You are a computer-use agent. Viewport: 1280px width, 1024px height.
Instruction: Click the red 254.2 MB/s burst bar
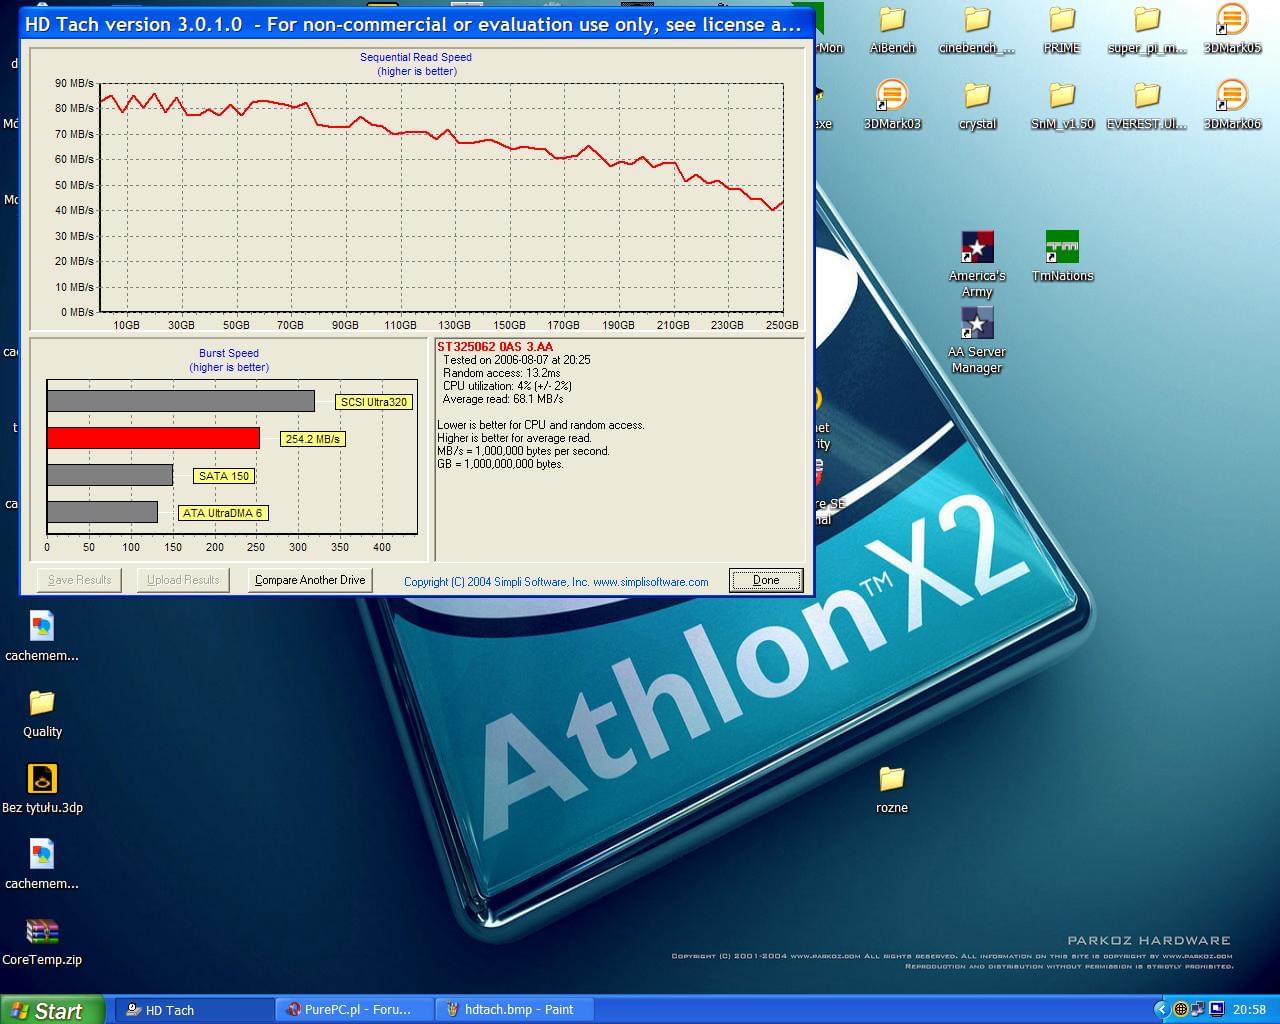[153, 438]
